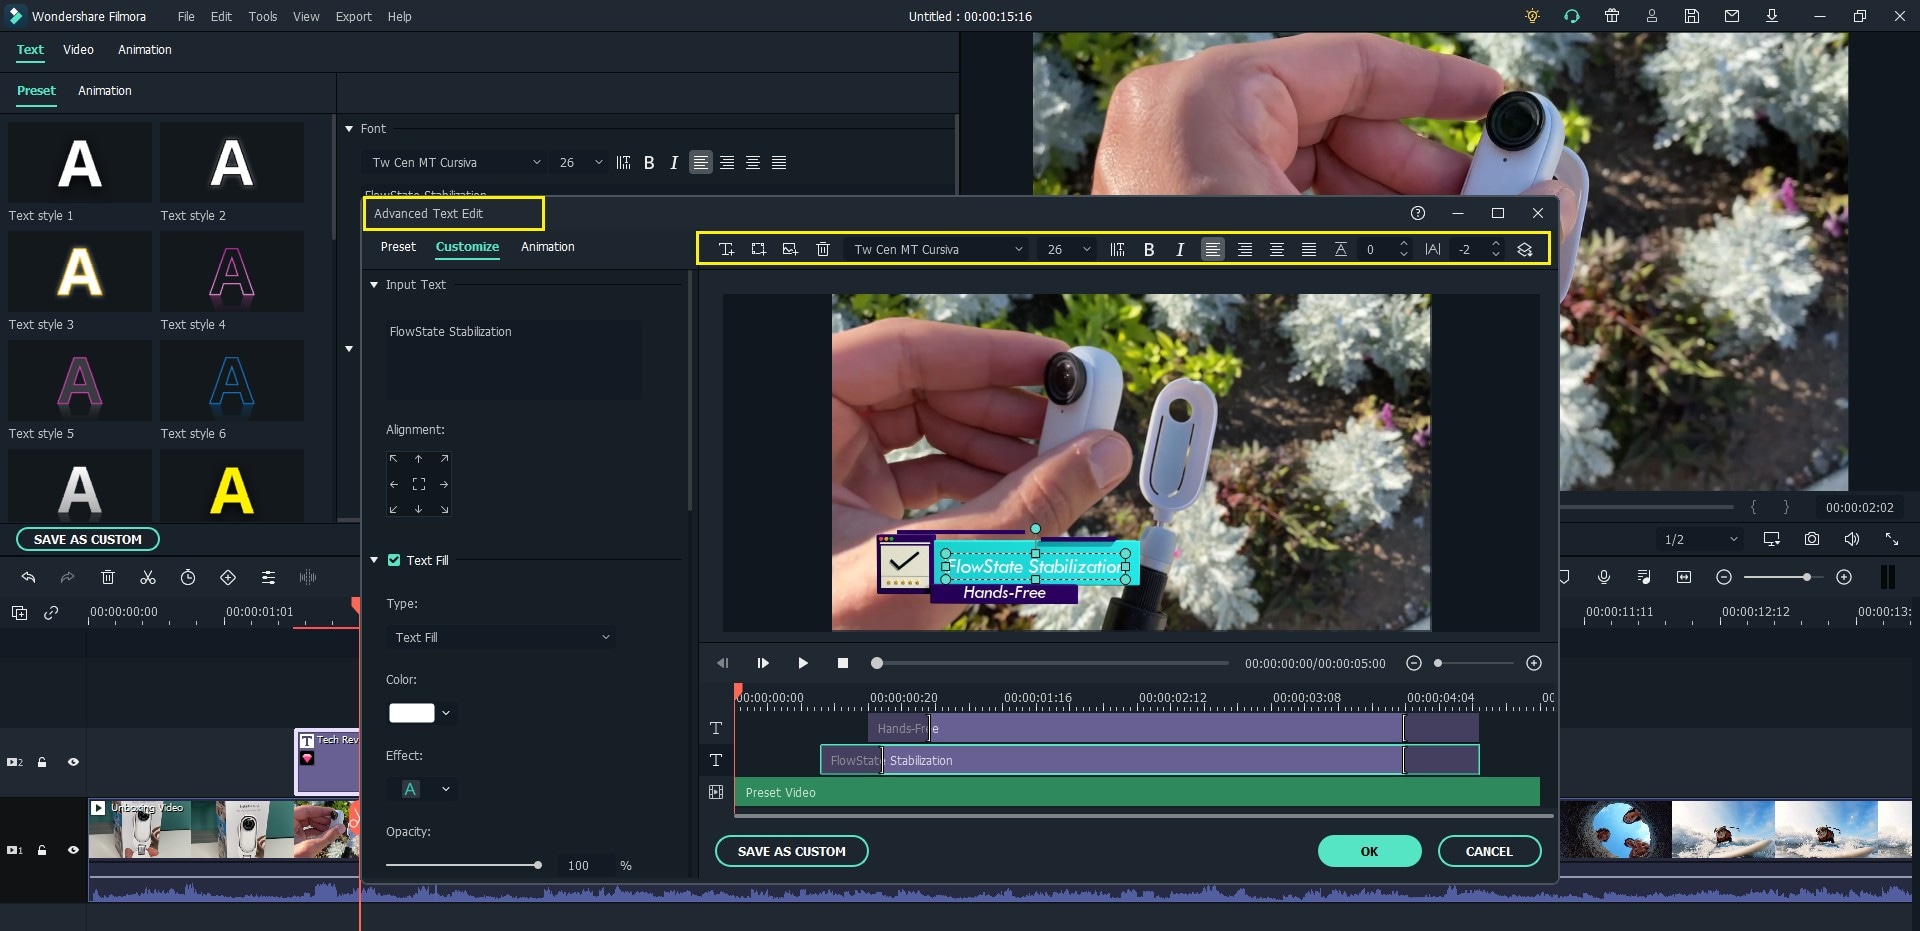Click SAVE AS CUSTOM in main panel
Image resolution: width=1920 pixels, height=931 pixels.
88,539
